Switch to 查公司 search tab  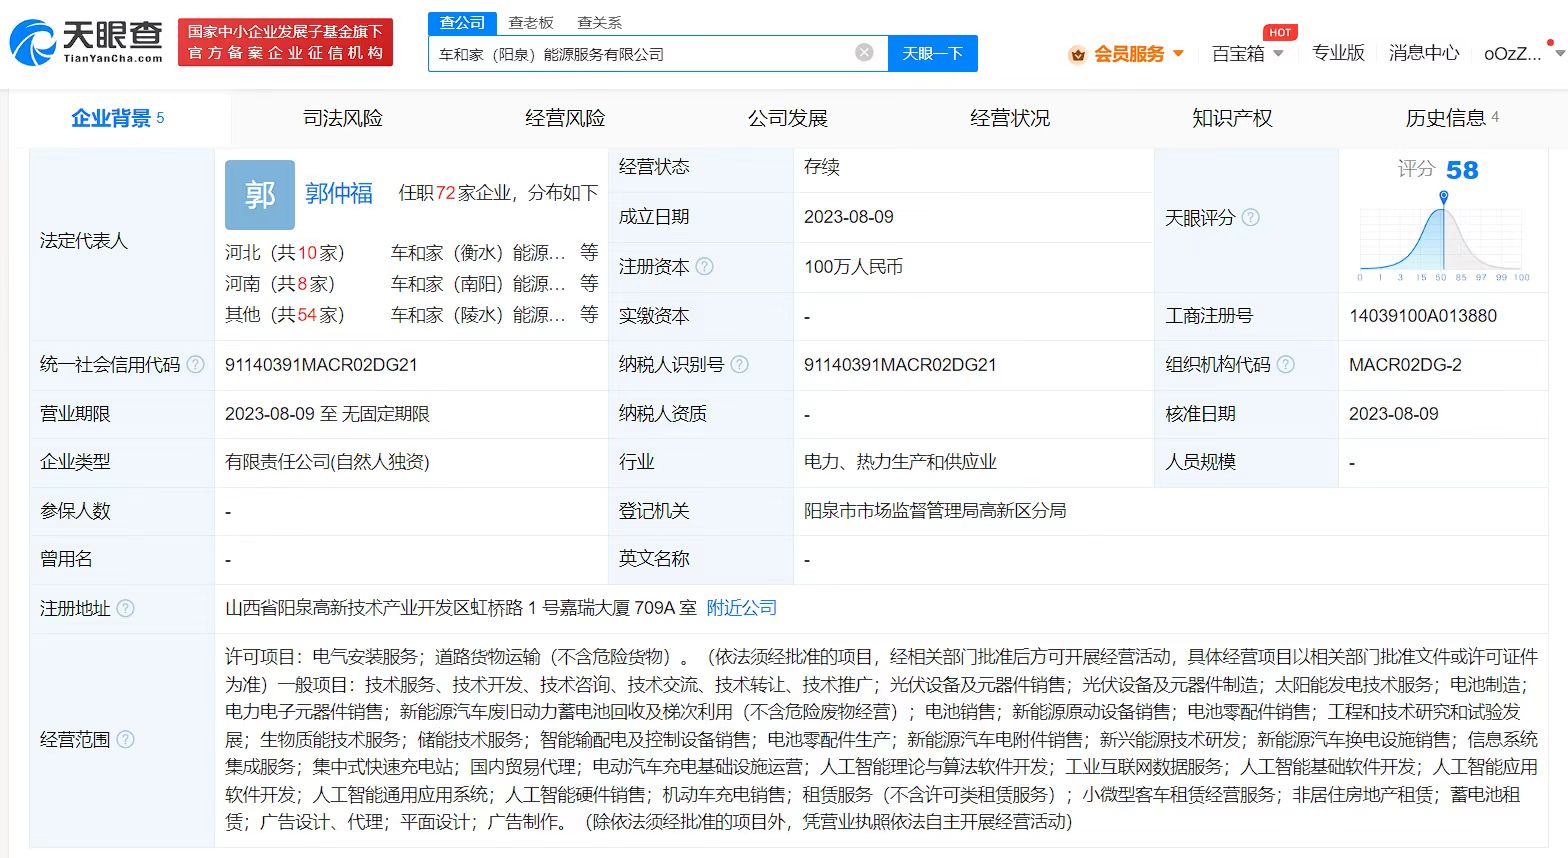click(462, 22)
